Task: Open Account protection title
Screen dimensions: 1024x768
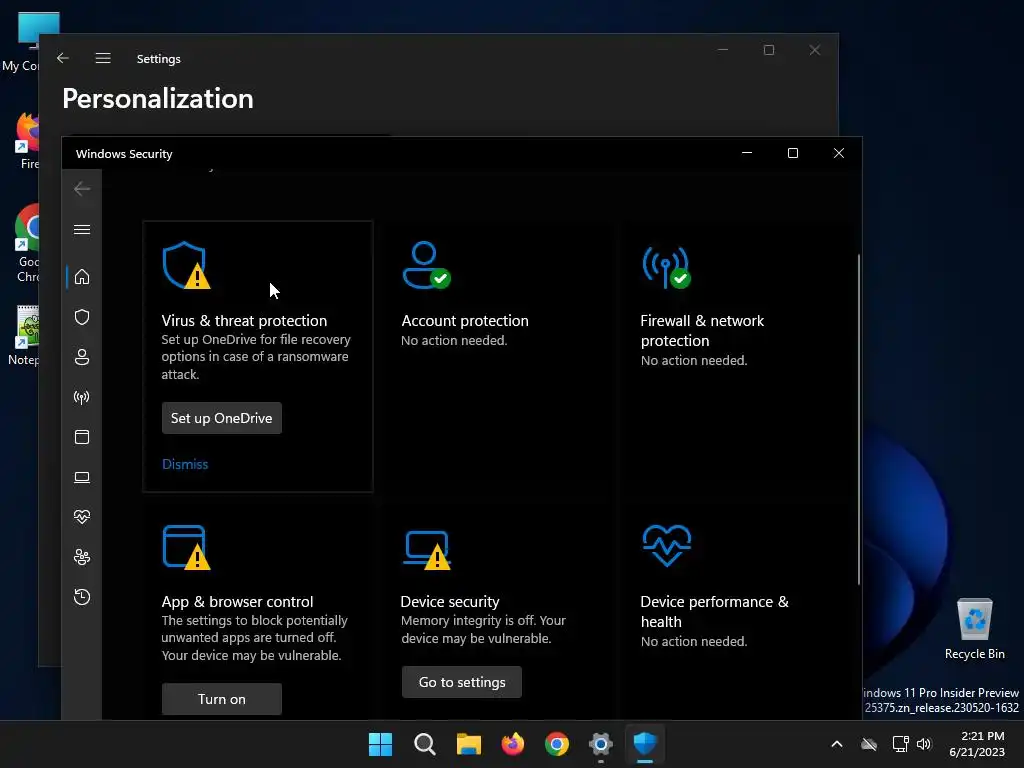Action: tap(465, 321)
